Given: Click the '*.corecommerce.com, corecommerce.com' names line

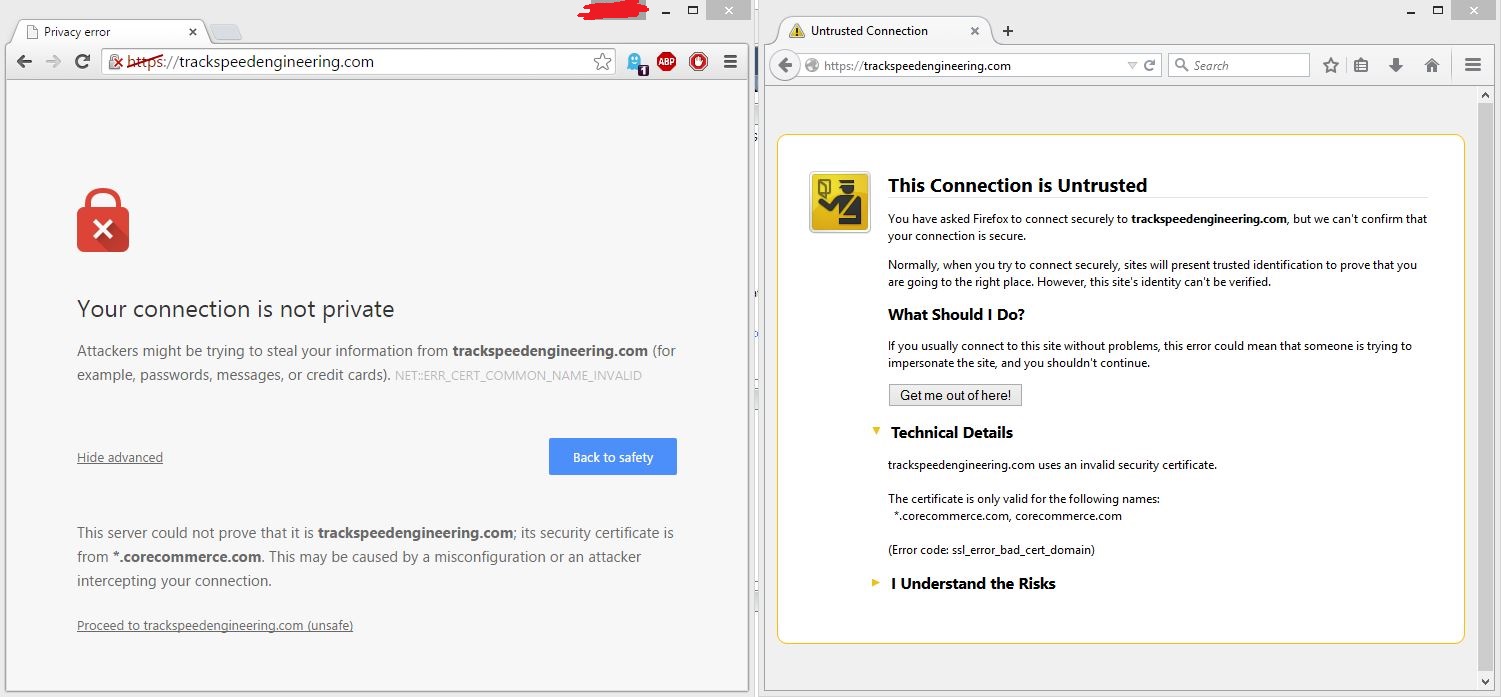Looking at the screenshot, I should (1008, 517).
